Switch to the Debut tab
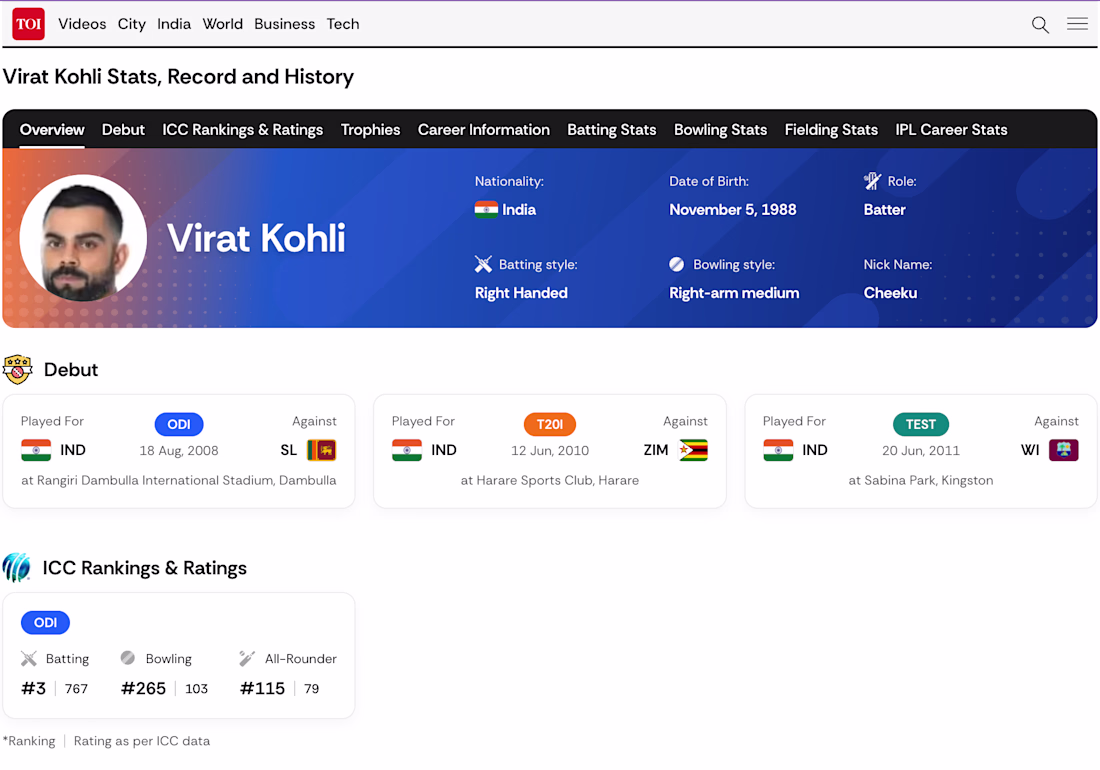 pyautogui.click(x=123, y=130)
